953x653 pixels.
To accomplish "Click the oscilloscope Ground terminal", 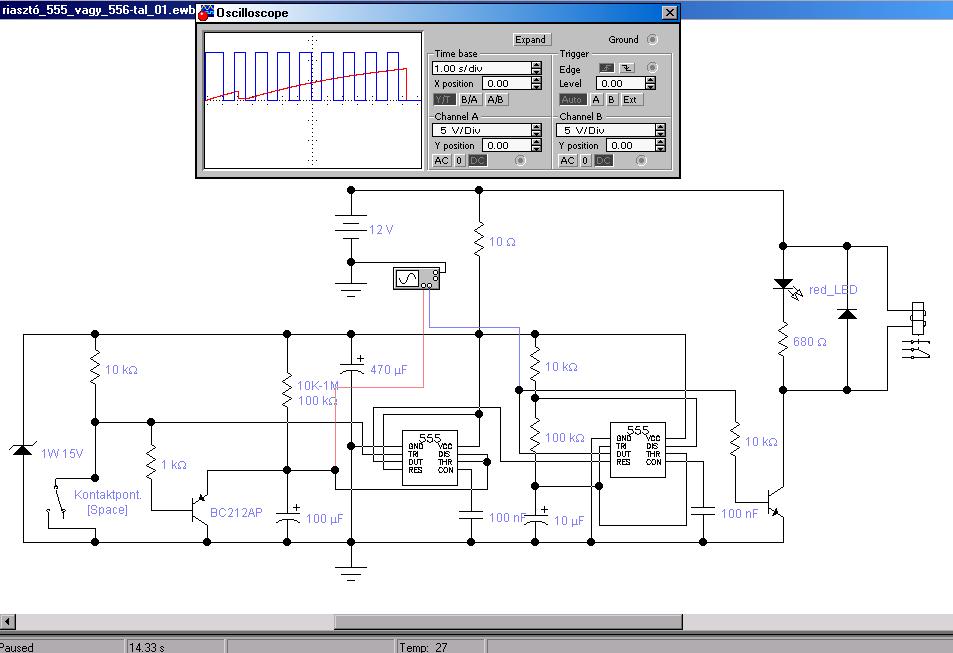I will coord(652,40).
